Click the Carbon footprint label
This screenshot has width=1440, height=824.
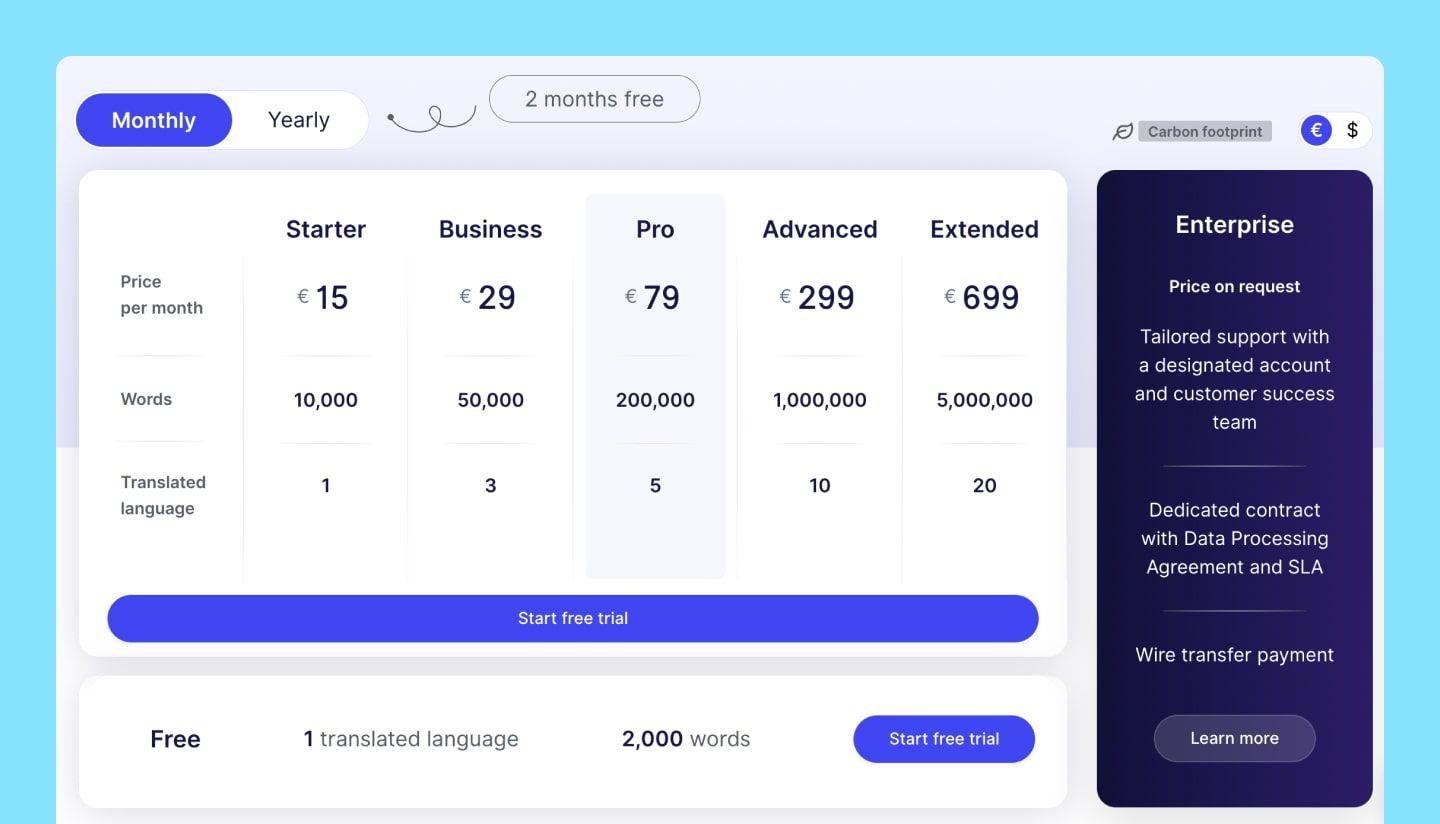[1205, 131]
